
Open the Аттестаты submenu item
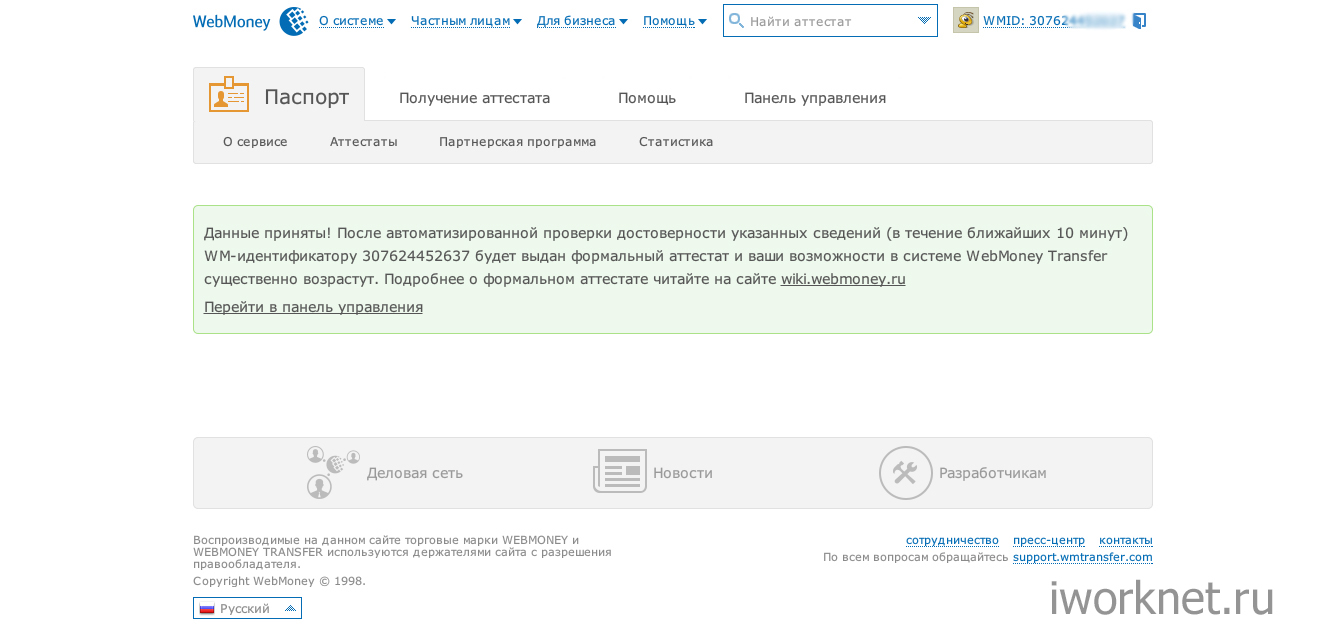click(364, 142)
